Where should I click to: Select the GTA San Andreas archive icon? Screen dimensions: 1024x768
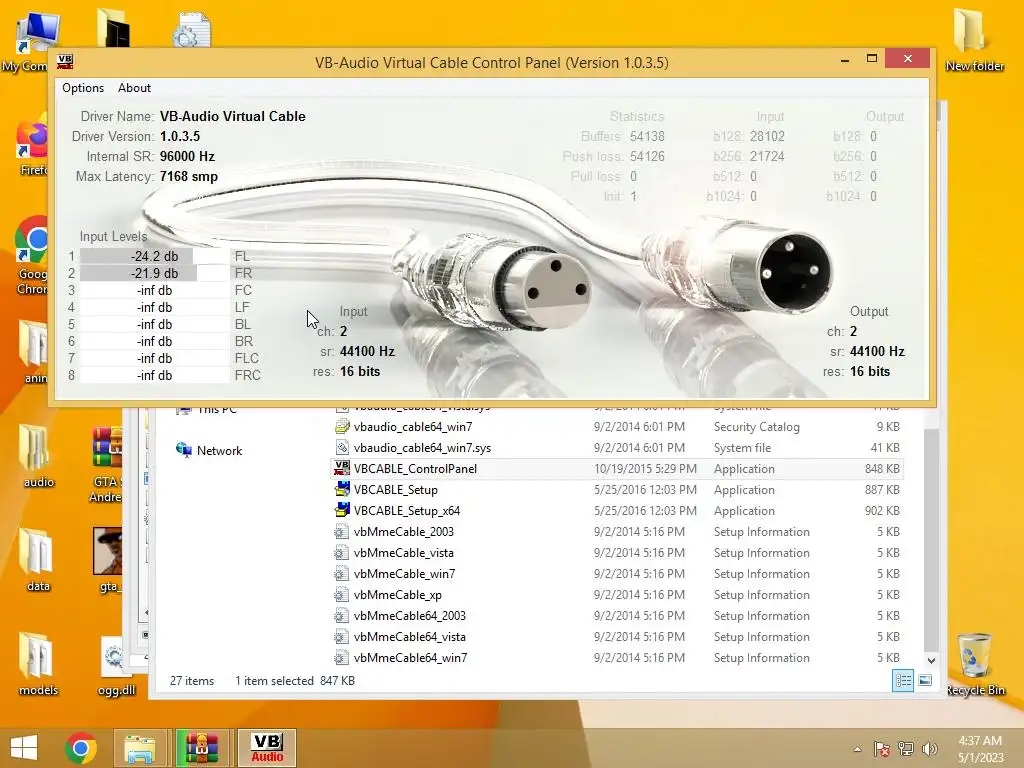pyautogui.click(x=106, y=464)
